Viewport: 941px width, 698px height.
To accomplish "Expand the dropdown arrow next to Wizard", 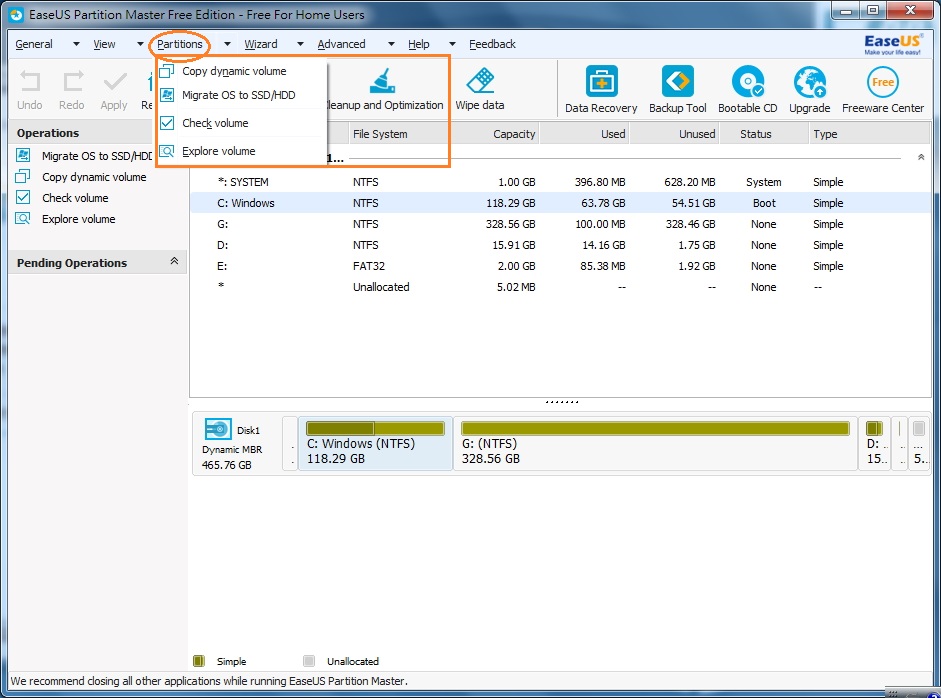I will click(x=300, y=44).
